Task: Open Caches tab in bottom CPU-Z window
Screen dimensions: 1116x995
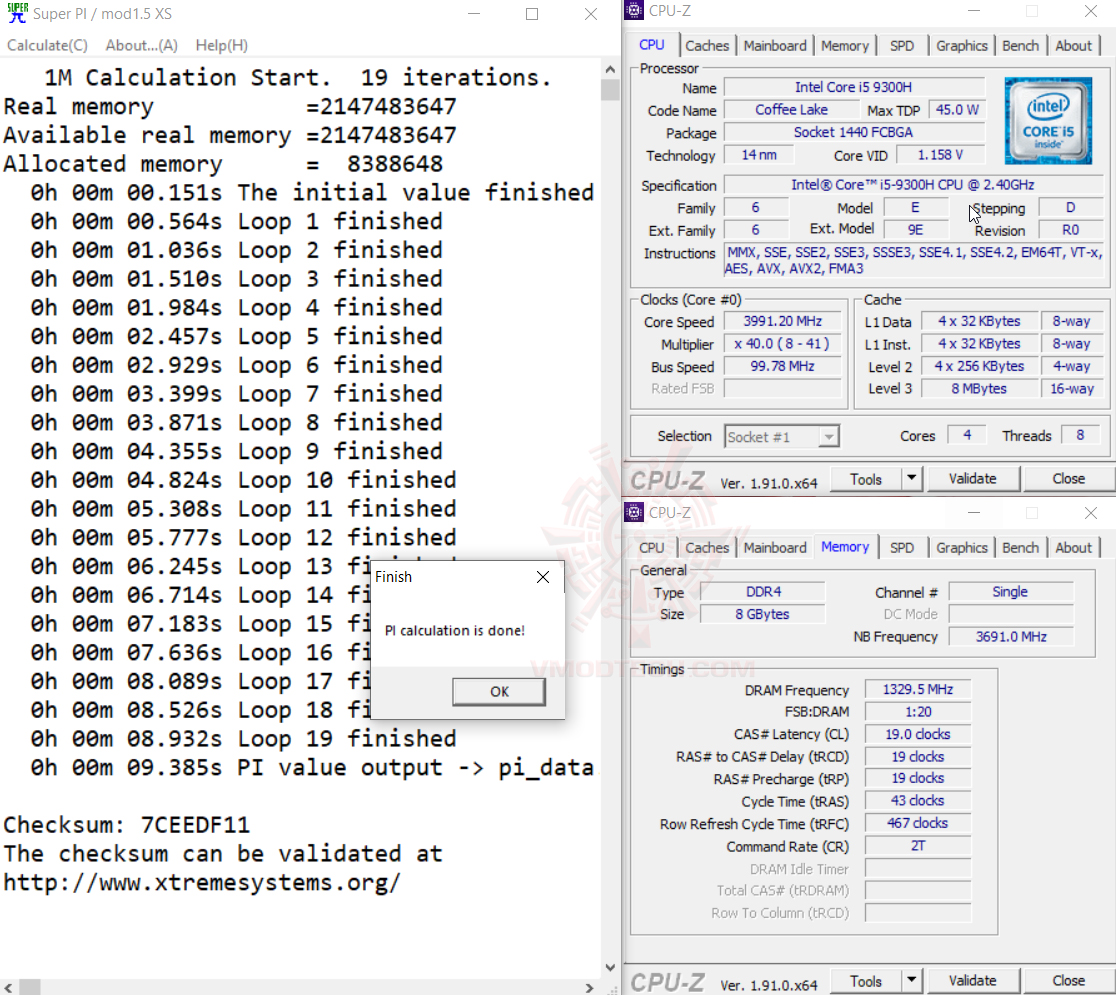Action: [x=707, y=547]
